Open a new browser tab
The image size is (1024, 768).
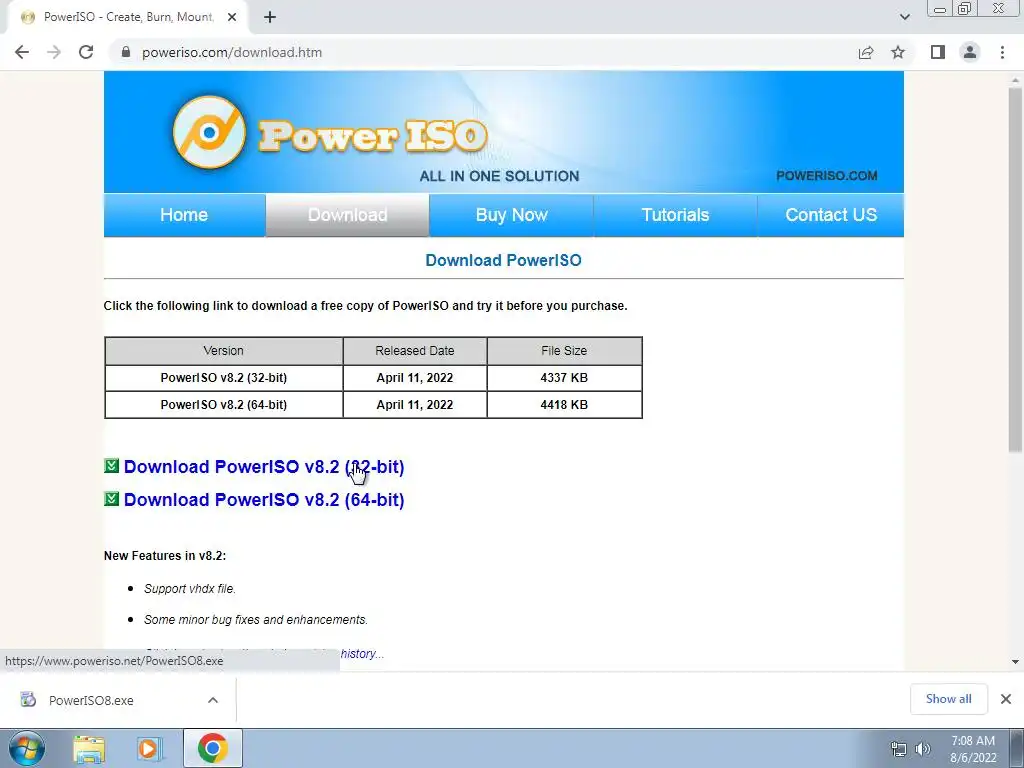[270, 17]
